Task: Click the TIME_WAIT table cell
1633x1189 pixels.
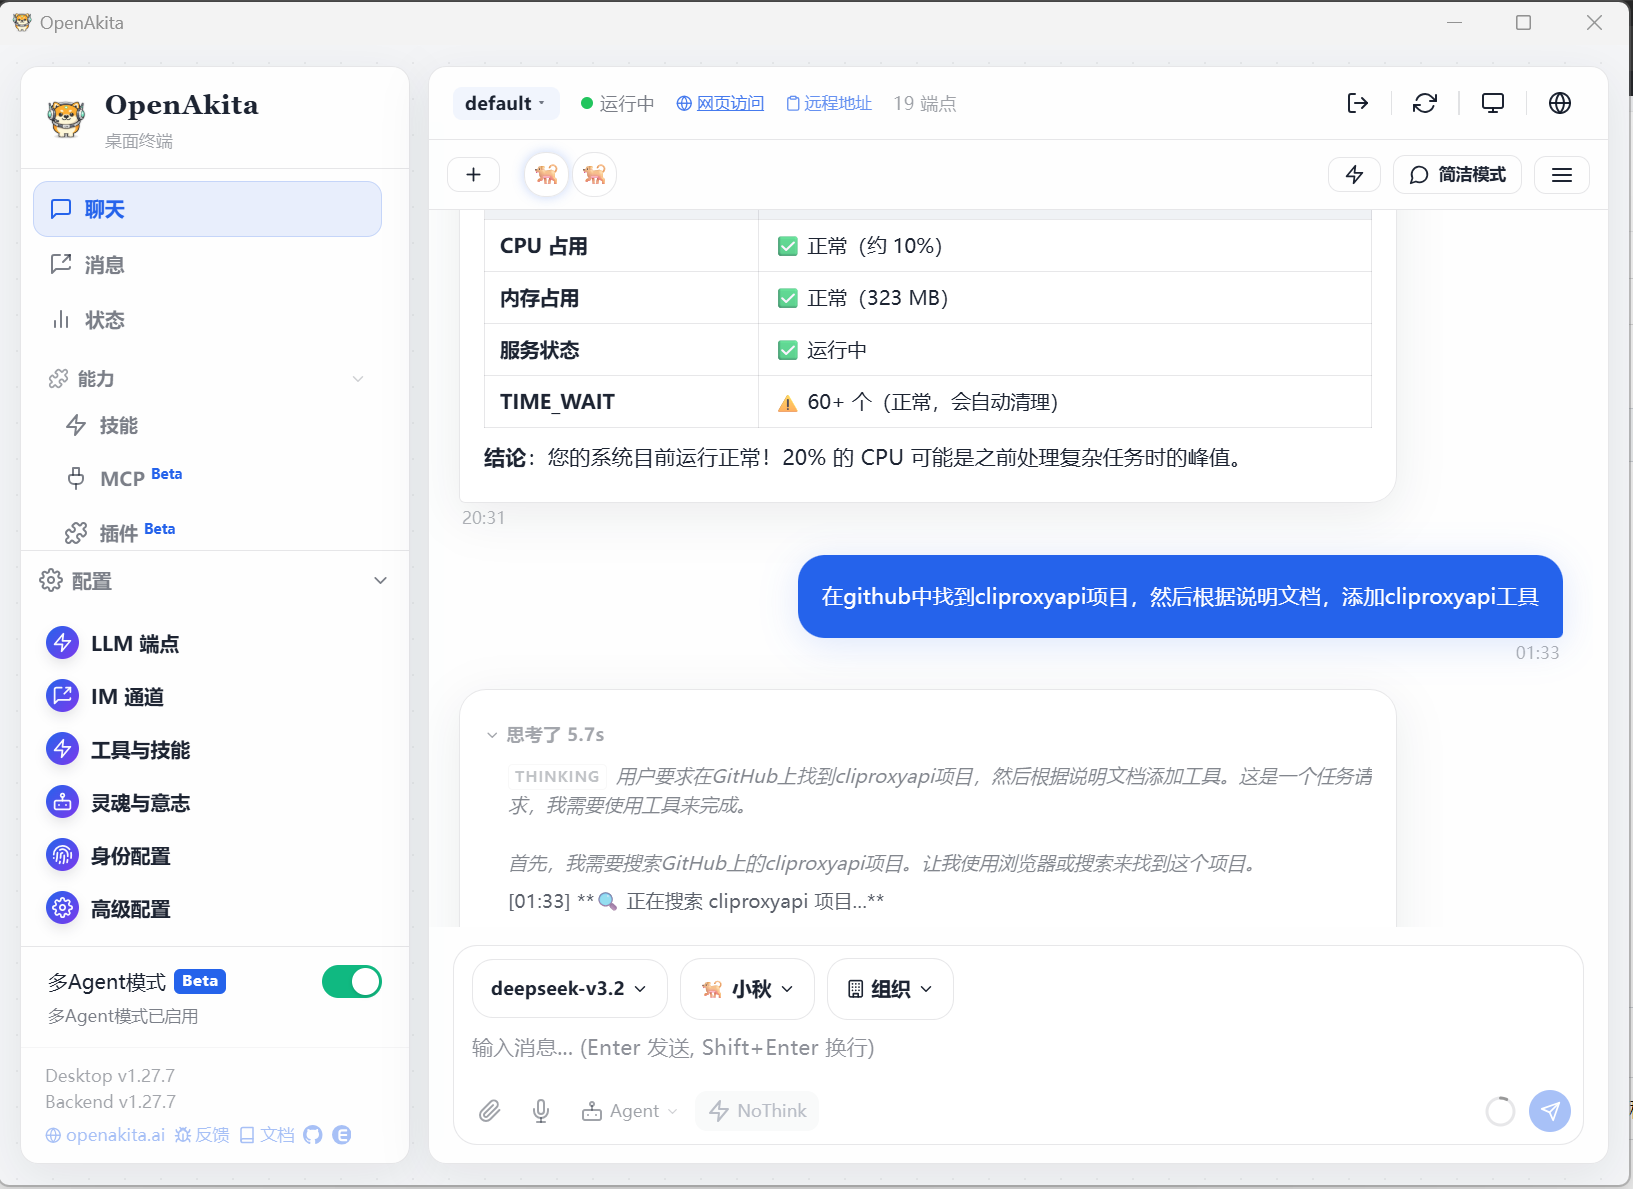Action: pos(621,402)
